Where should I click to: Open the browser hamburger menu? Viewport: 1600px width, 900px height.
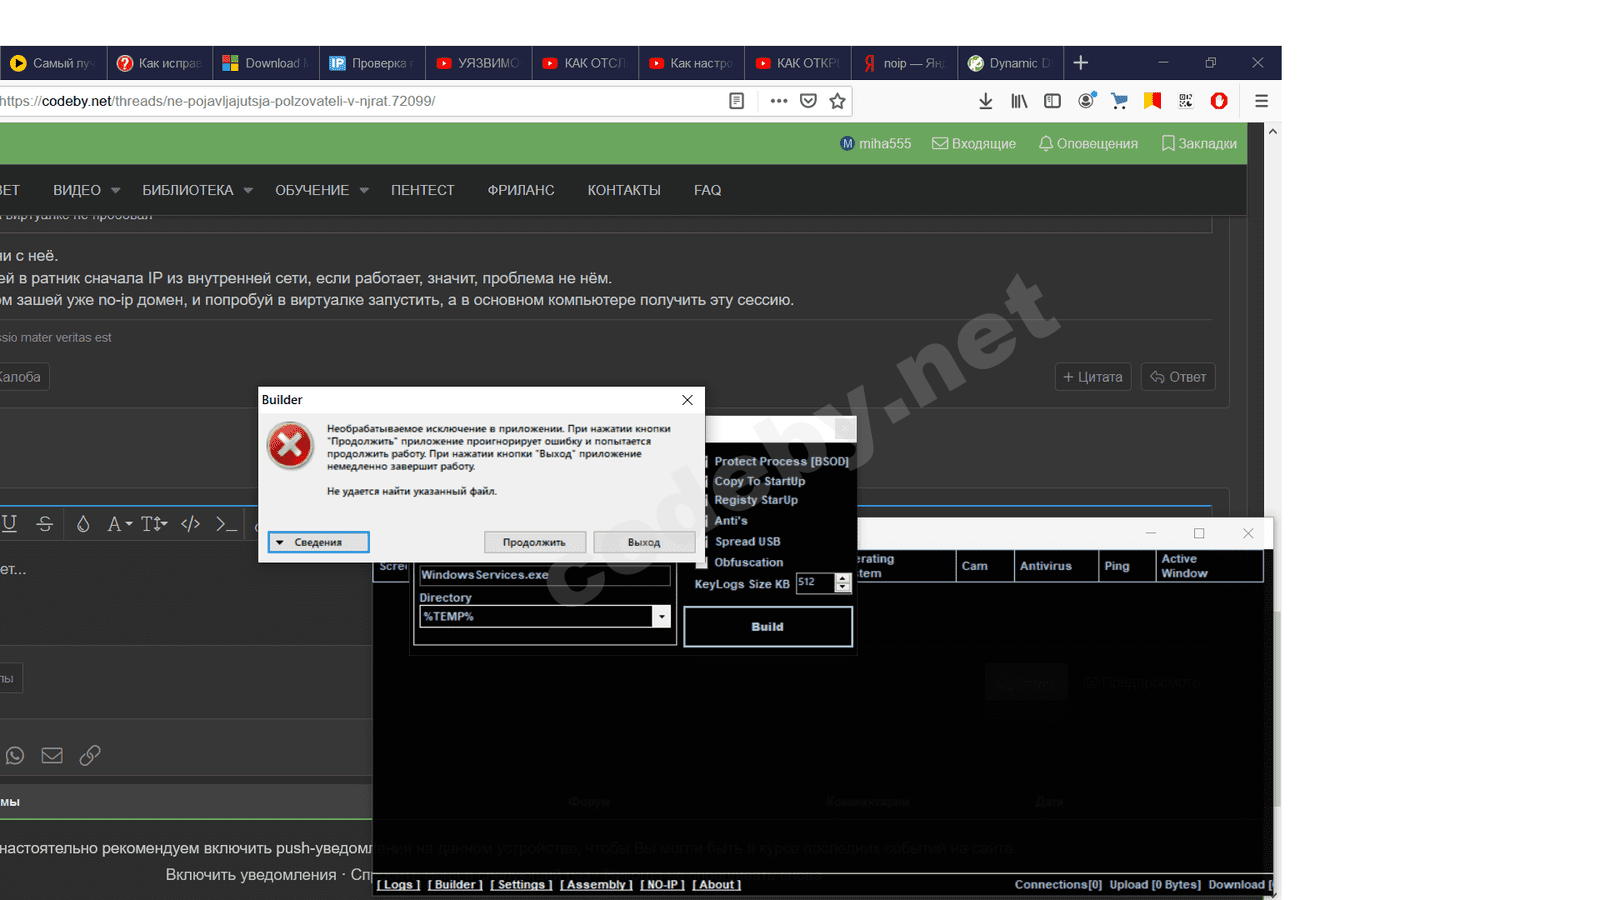click(1262, 101)
